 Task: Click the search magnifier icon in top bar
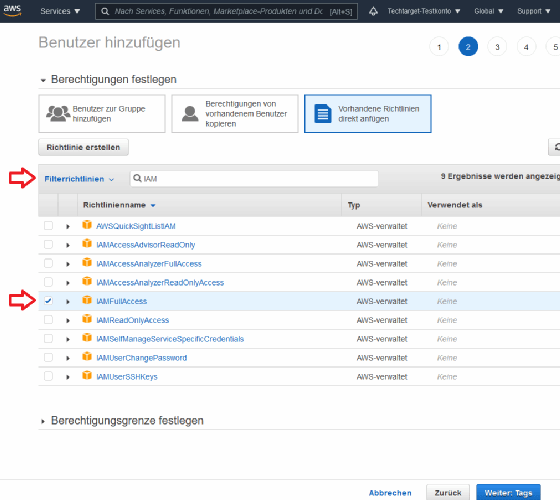(x=105, y=11)
